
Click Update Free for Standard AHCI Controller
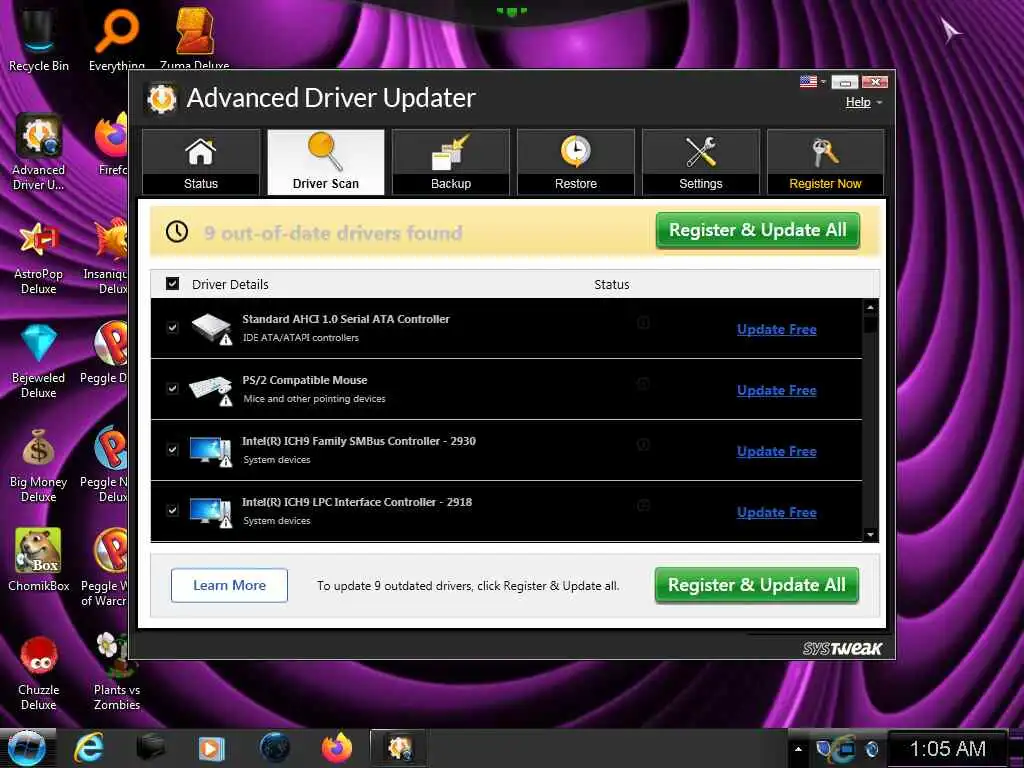click(x=776, y=329)
